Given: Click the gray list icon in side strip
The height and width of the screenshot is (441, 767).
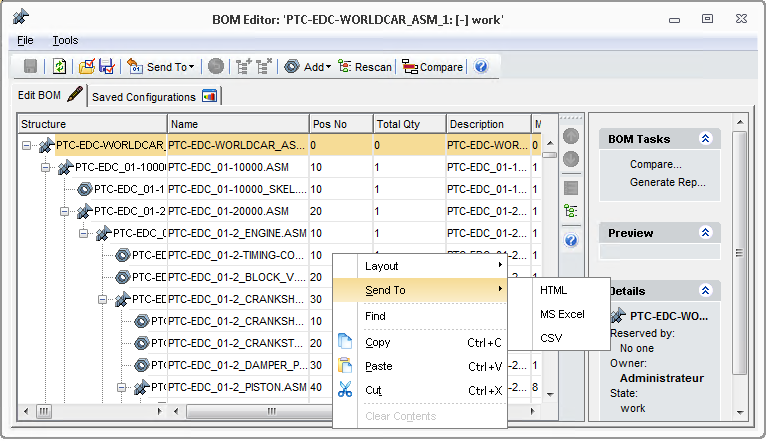Looking at the screenshot, I should 571,188.
